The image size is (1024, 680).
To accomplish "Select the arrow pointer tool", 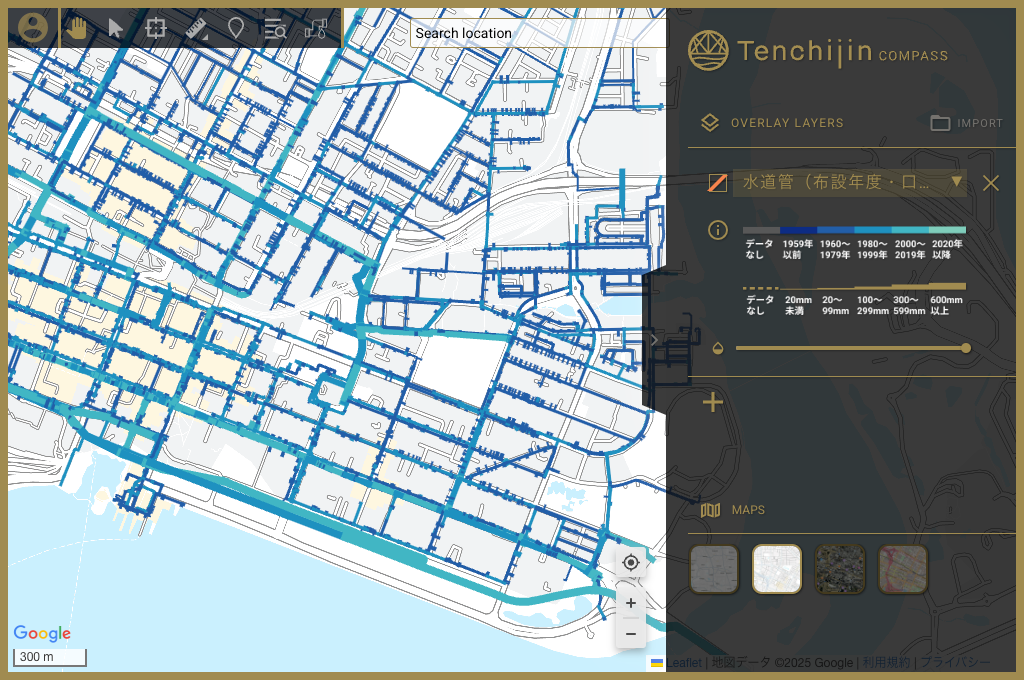I will tap(116, 29).
